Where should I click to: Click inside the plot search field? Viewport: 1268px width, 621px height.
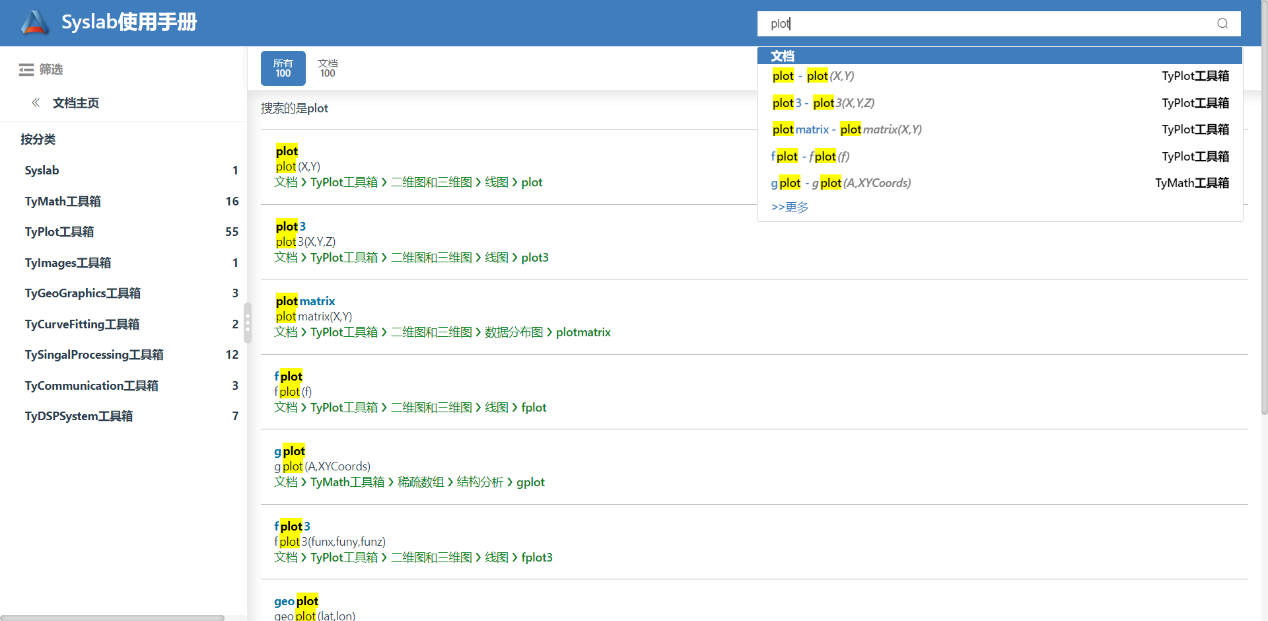[x=980, y=24]
